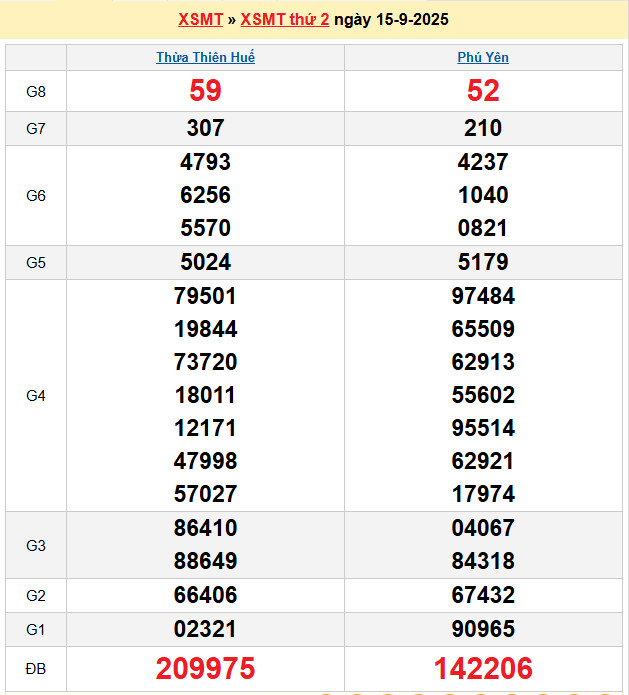Click the Phú Yên column link
Image resolution: width=629 pixels, height=695 pixels.
483,57
